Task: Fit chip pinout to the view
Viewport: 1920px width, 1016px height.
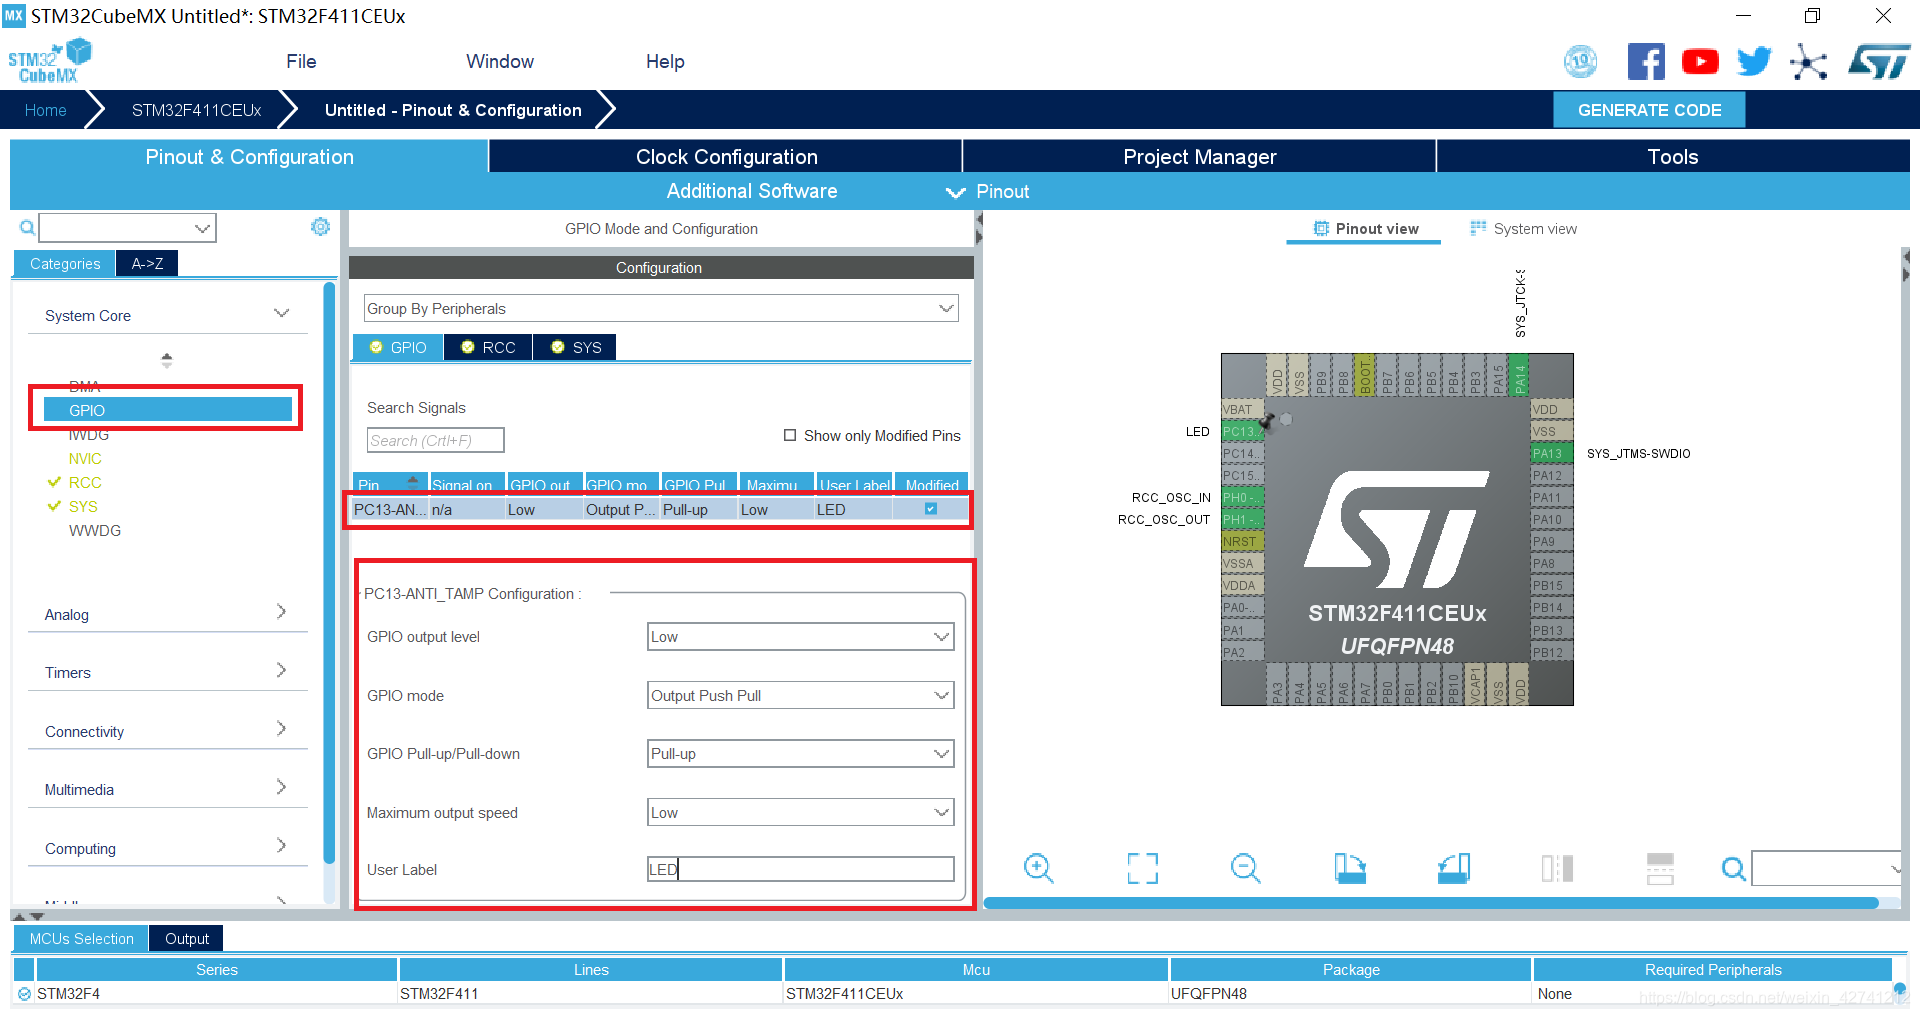Action: pos(1142,868)
